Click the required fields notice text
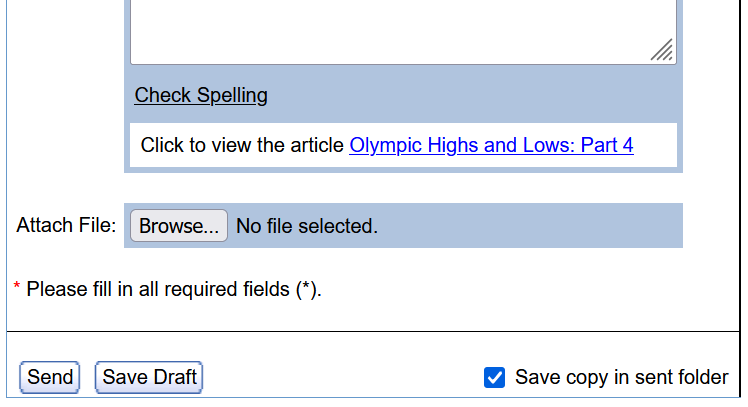This screenshot has width=748, height=407. 174,290
